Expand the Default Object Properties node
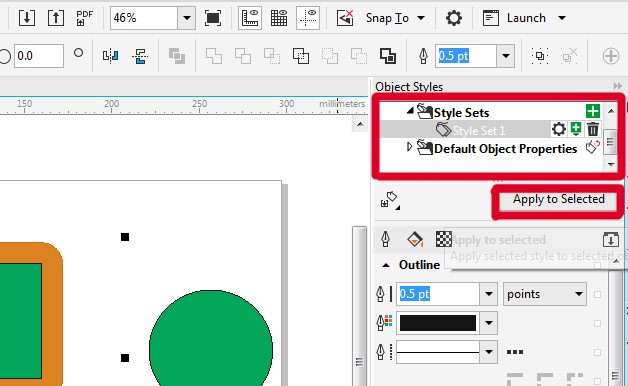 (409, 147)
